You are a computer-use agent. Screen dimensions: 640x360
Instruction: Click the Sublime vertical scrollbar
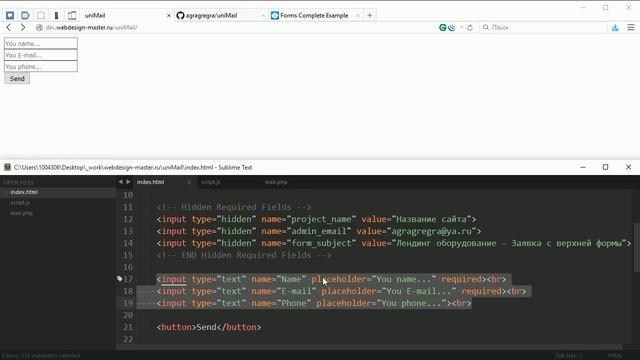click(x=636, y=247)
